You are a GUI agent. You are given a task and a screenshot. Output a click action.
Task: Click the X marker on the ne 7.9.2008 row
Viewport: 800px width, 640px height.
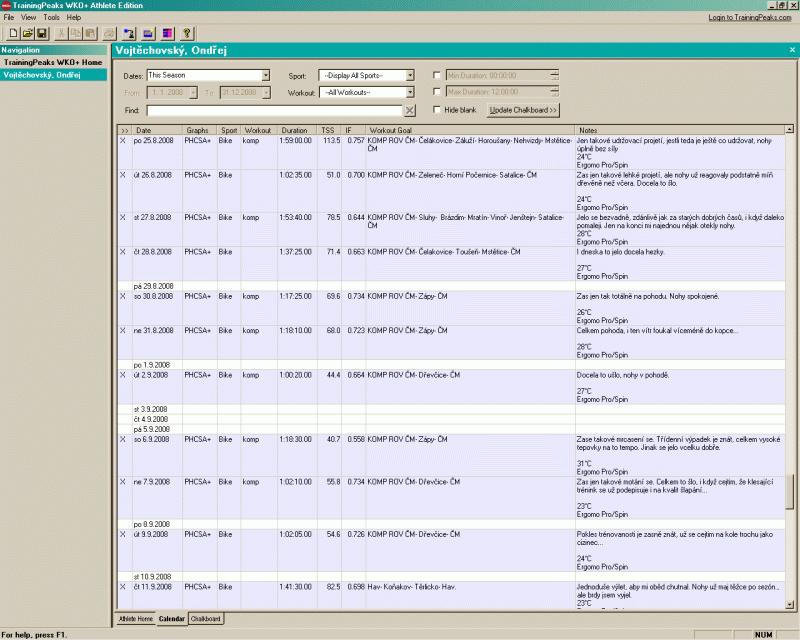pos(122,482)
